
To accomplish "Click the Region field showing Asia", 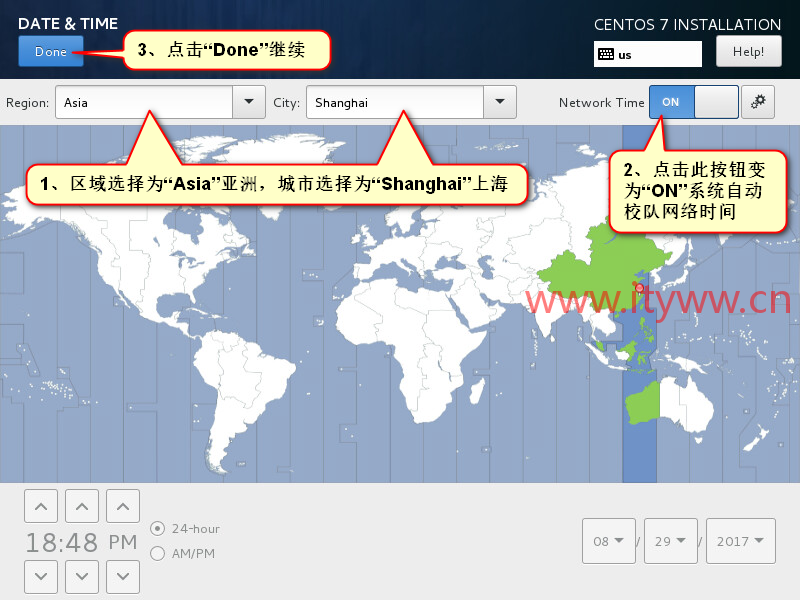I will (144, 102).
